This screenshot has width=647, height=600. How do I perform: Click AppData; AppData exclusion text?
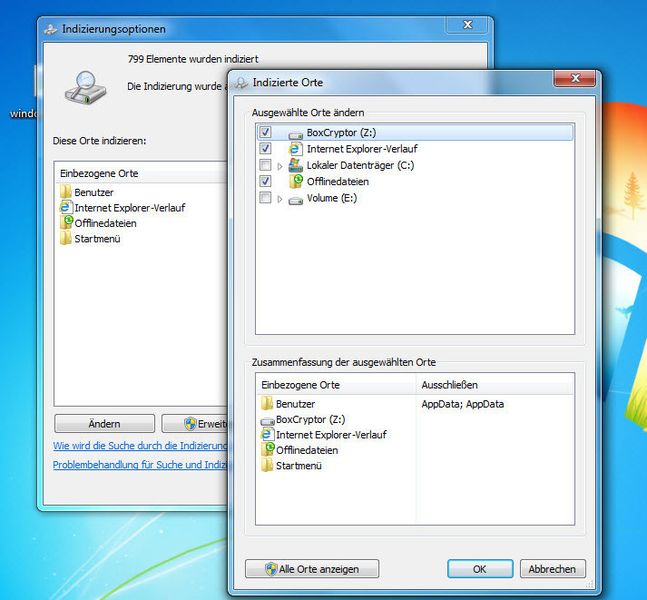[x=463, y=404]
